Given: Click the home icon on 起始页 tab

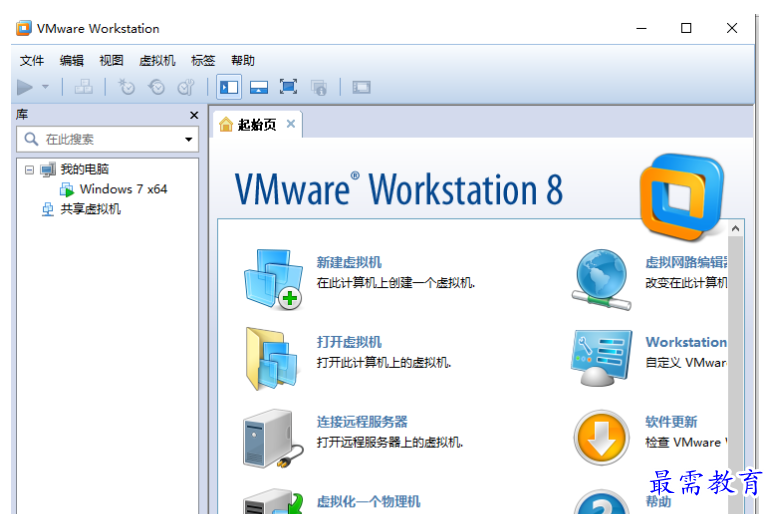Looking at the screenshot, I should [226, 124].
